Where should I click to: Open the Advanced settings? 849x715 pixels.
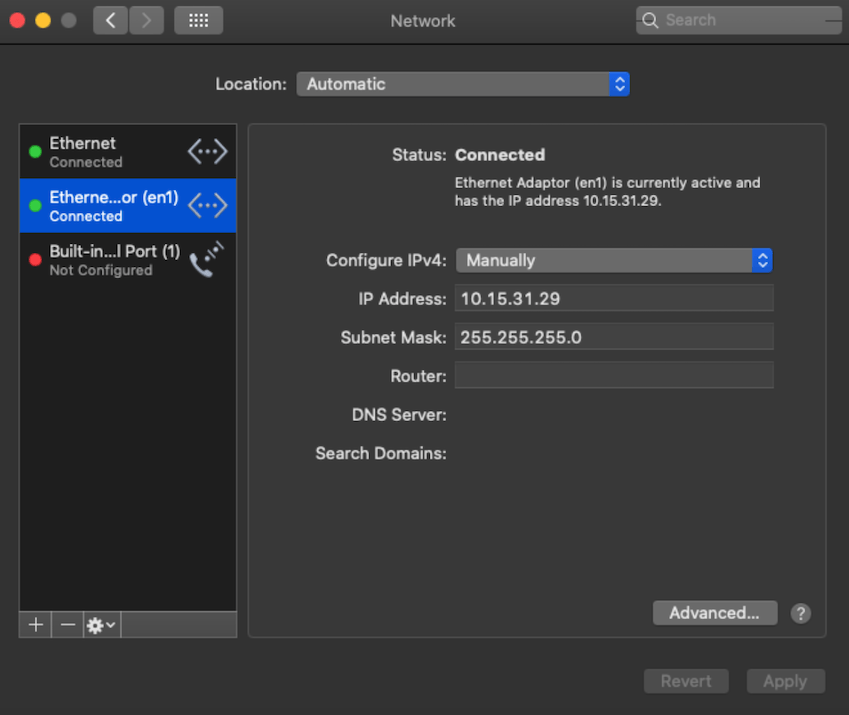715,613
